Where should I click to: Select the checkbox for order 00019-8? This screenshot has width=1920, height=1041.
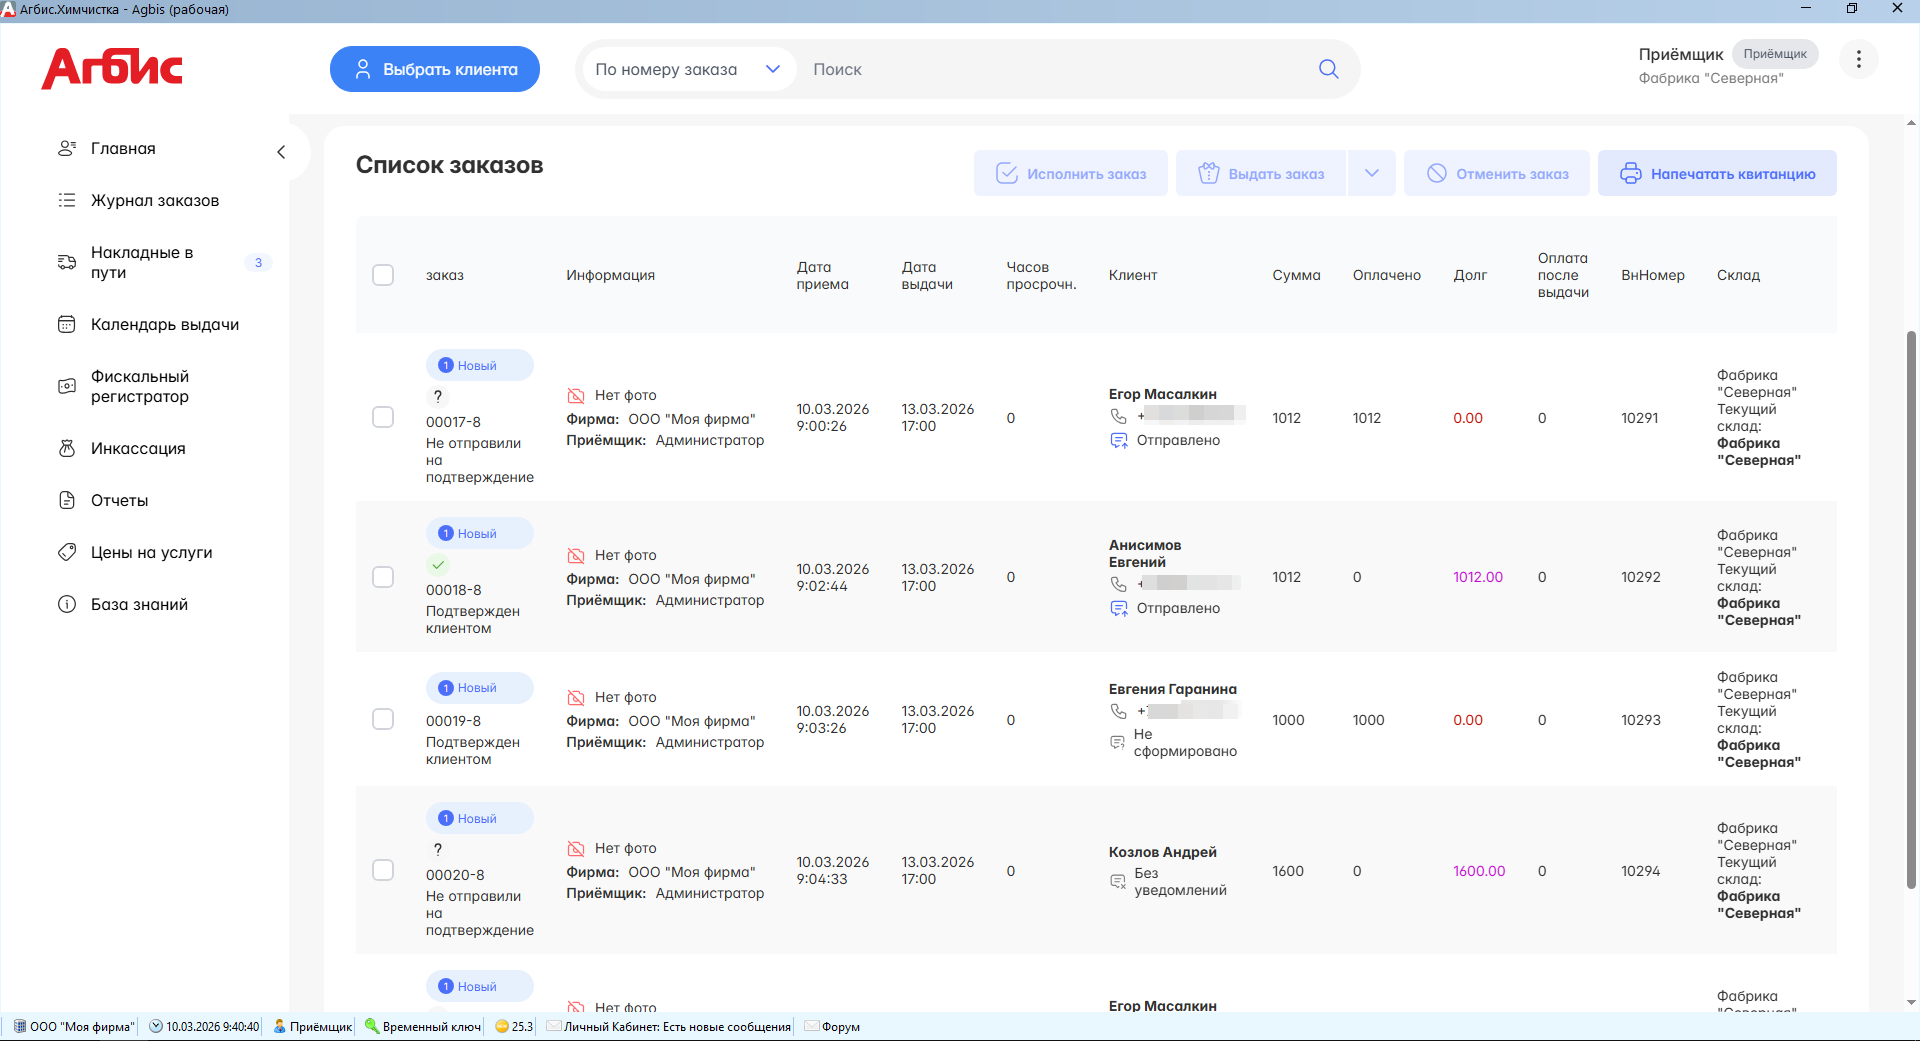383,719
